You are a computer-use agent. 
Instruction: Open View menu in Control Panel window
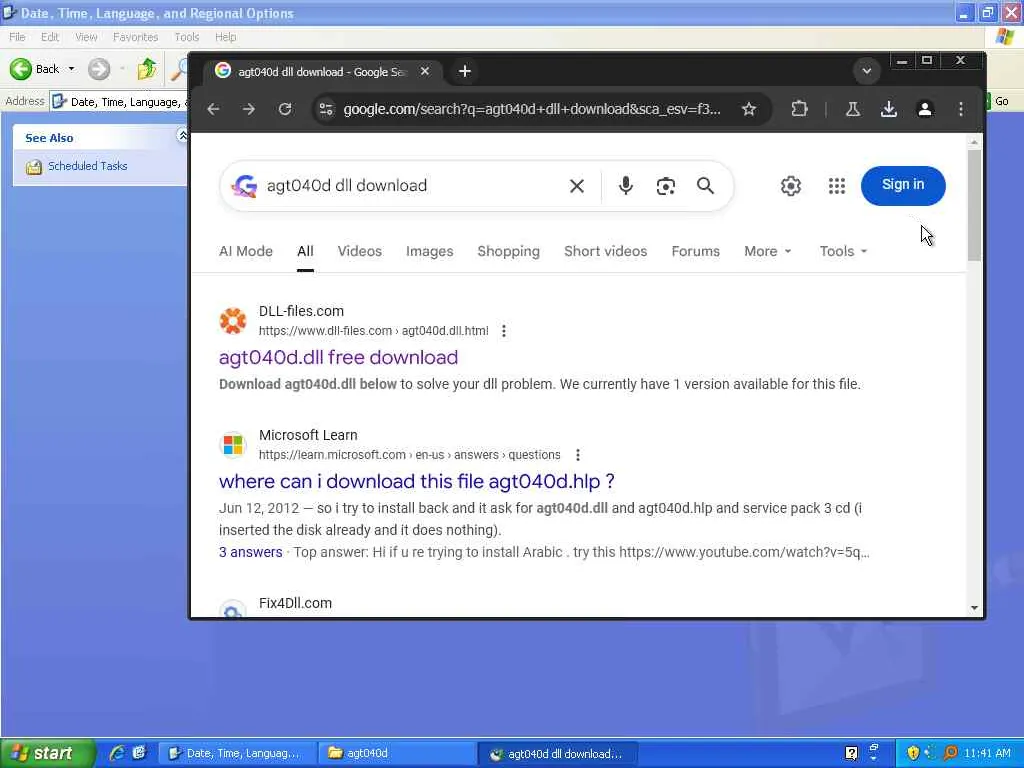pyautogui.click(x=86, y=37)
